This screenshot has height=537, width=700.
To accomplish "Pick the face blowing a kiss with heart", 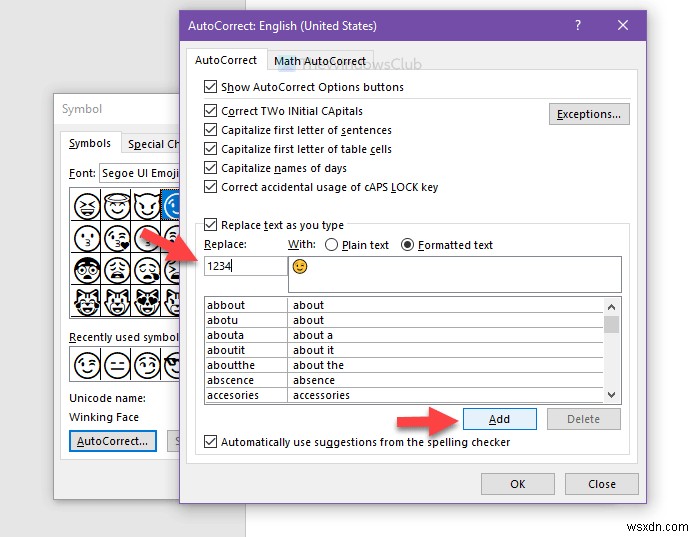I will click(x=117, y=238).
